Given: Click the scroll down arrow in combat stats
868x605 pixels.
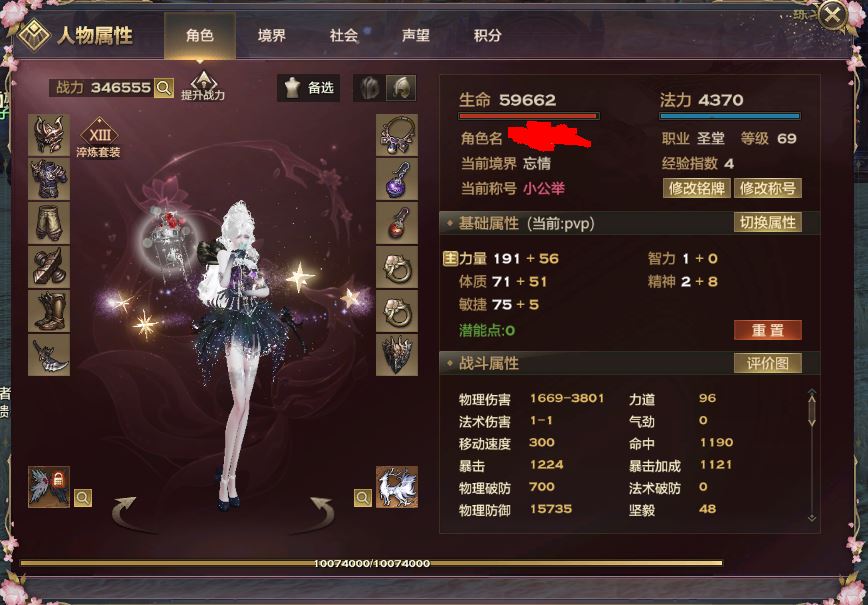Looking at the screenshot, I should (x=812, y=518).
